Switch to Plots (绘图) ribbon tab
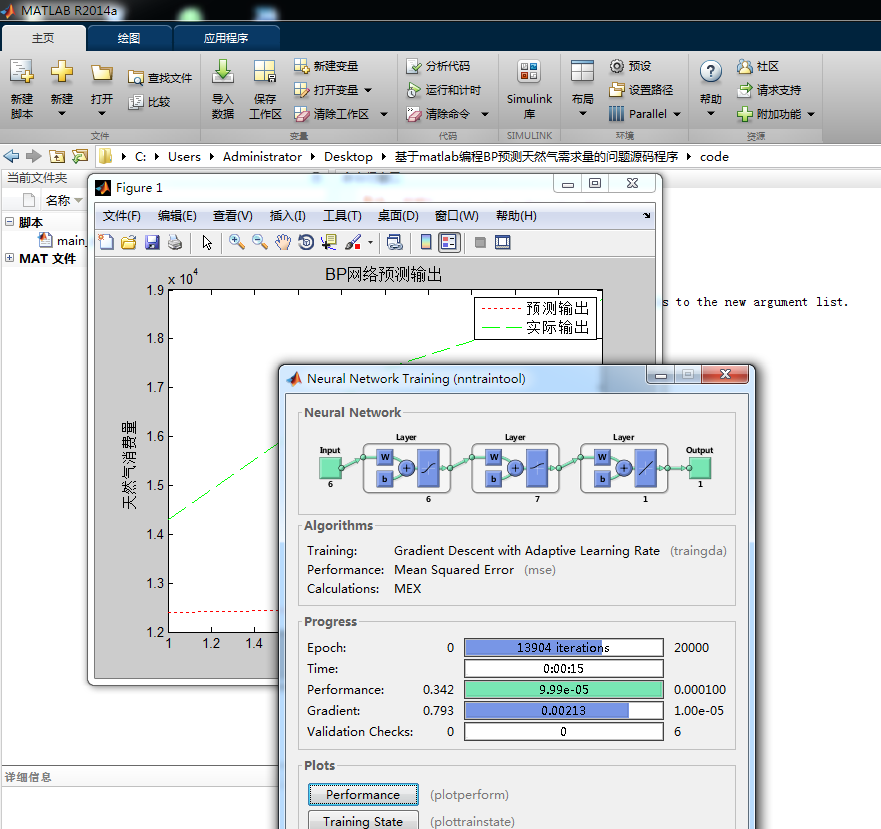This screenshot has height=829, width=881. pyautogui.click(x=129, y=38)
